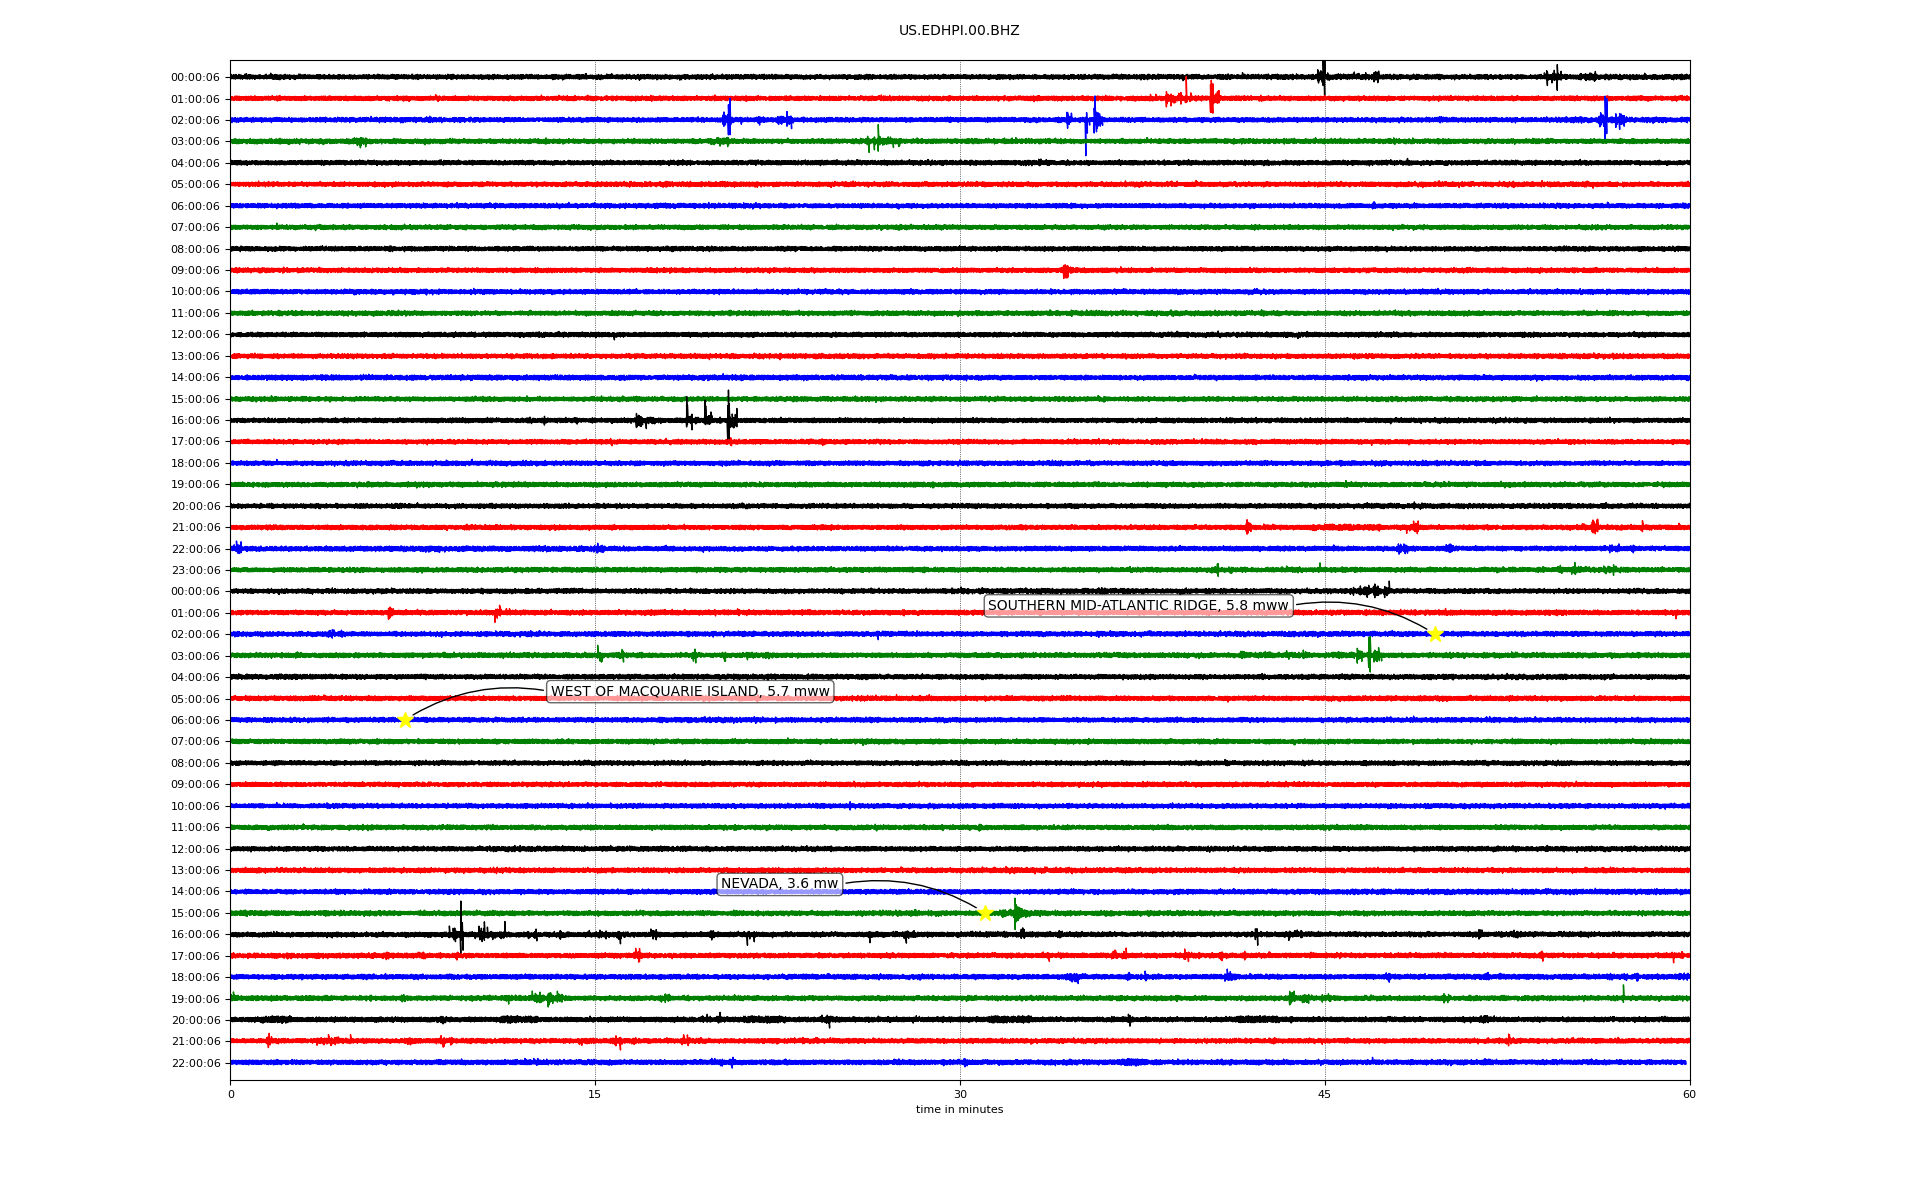Click the first 00:00:06 trace label at top
Viewport: 1920px width, 1200px height.
click(195, 78)
